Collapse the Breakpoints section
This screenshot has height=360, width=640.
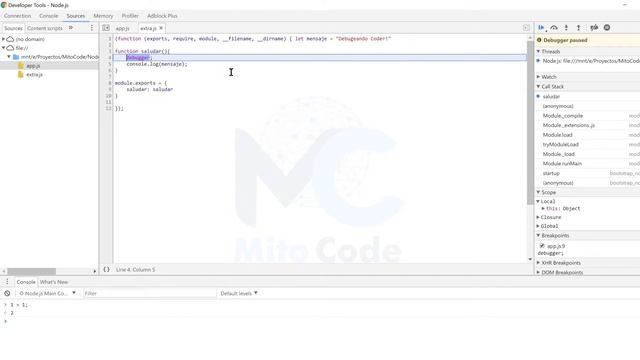(x=538, y=236)
